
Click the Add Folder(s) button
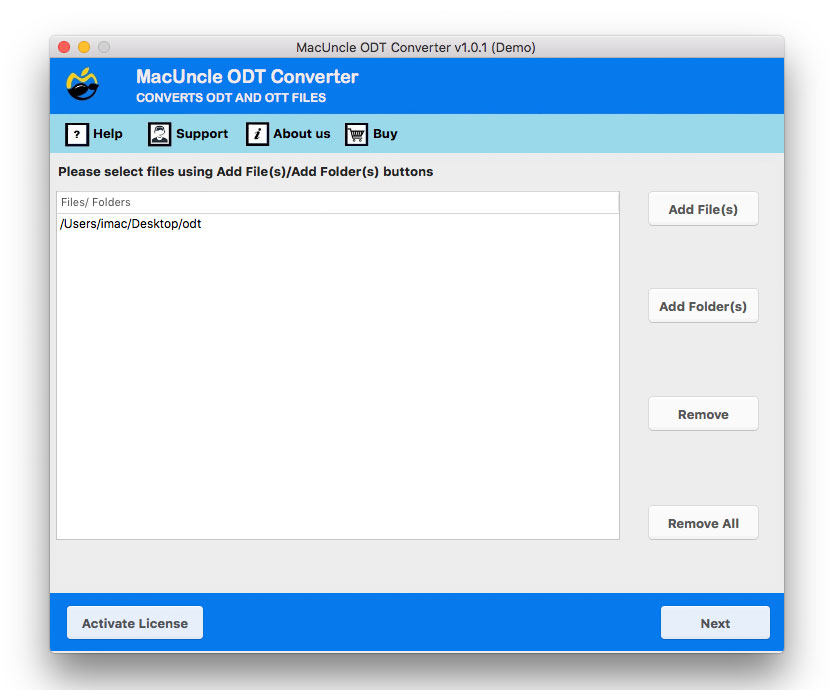[703, 306]
